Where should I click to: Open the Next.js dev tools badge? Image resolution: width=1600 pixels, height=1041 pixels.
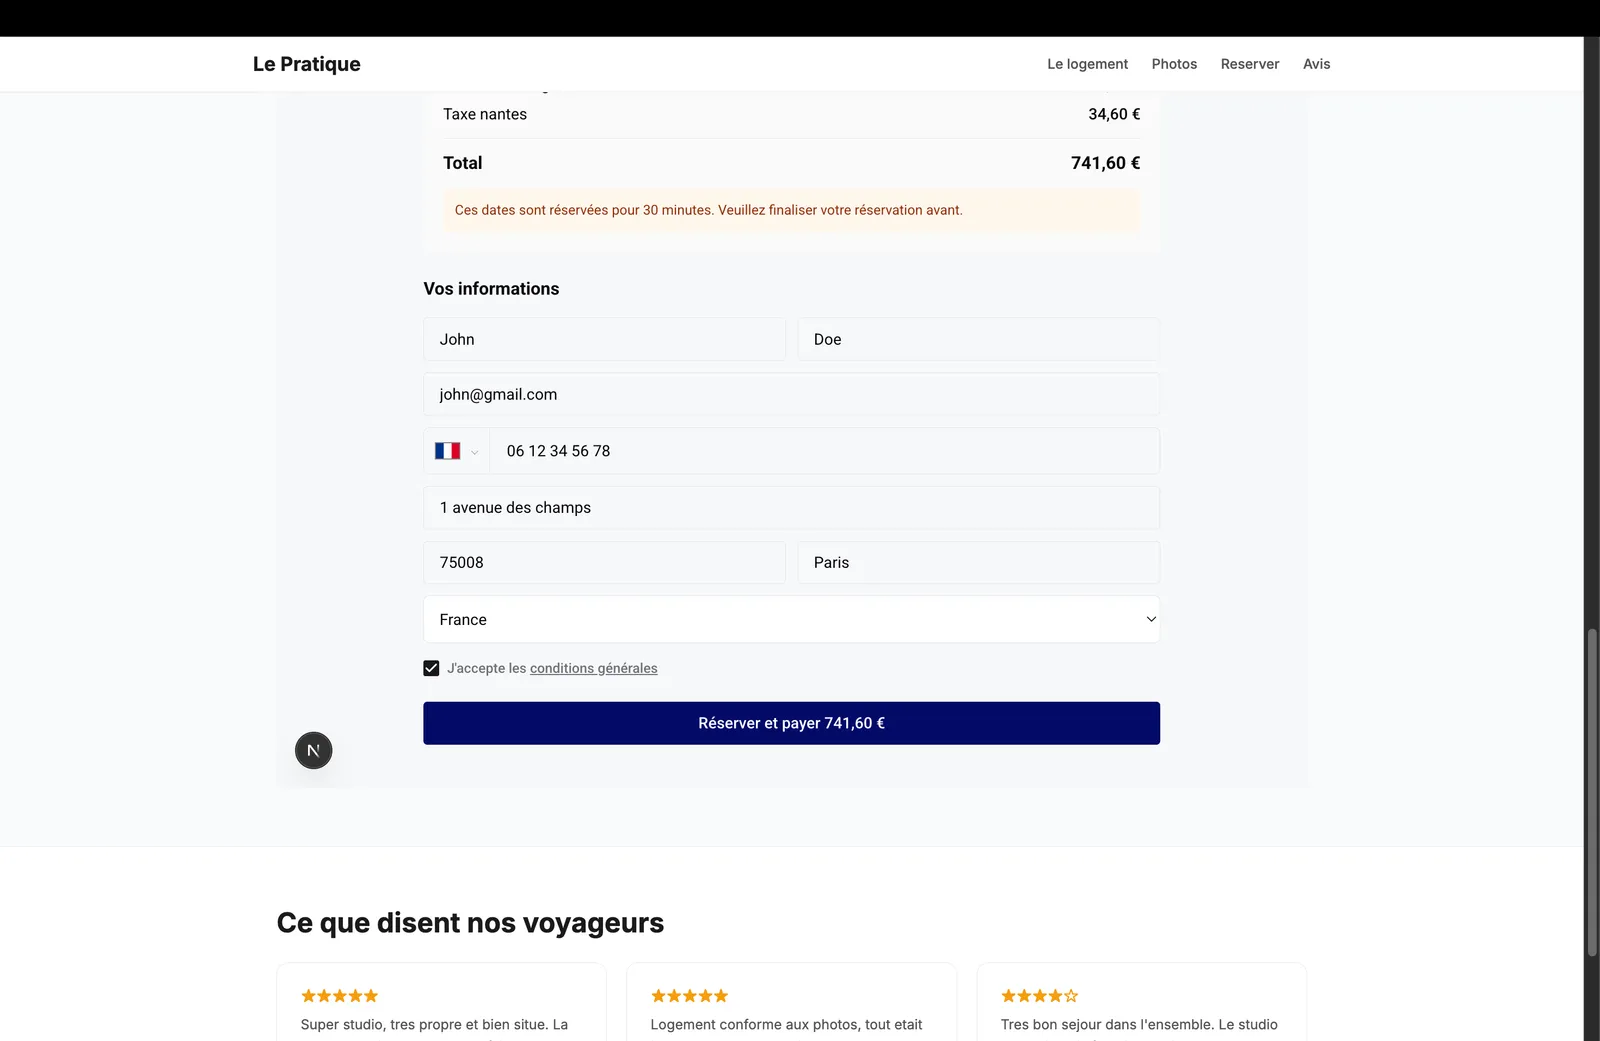pos(313,750)
